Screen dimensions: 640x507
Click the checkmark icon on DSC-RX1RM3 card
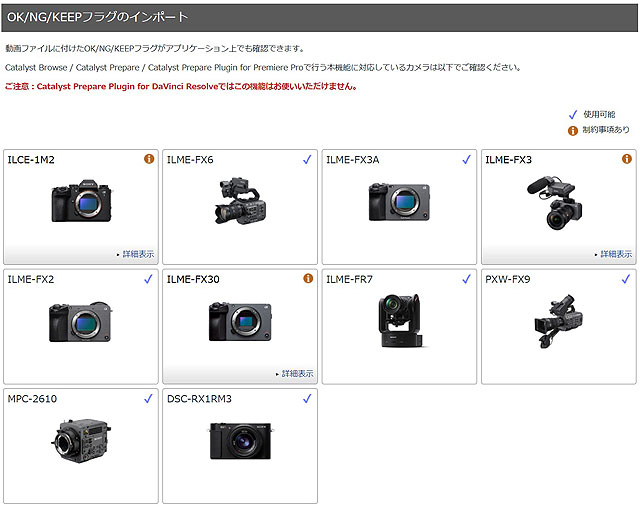click(308, 398)
